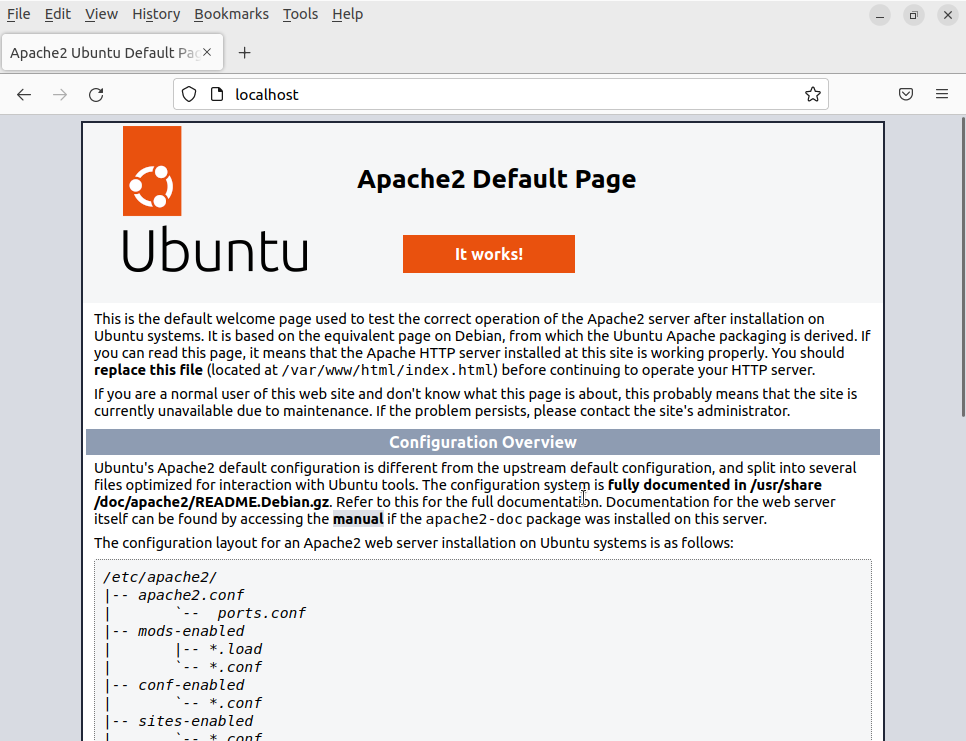Click the ports.conf entry in tree

click(x=261, y=613)
